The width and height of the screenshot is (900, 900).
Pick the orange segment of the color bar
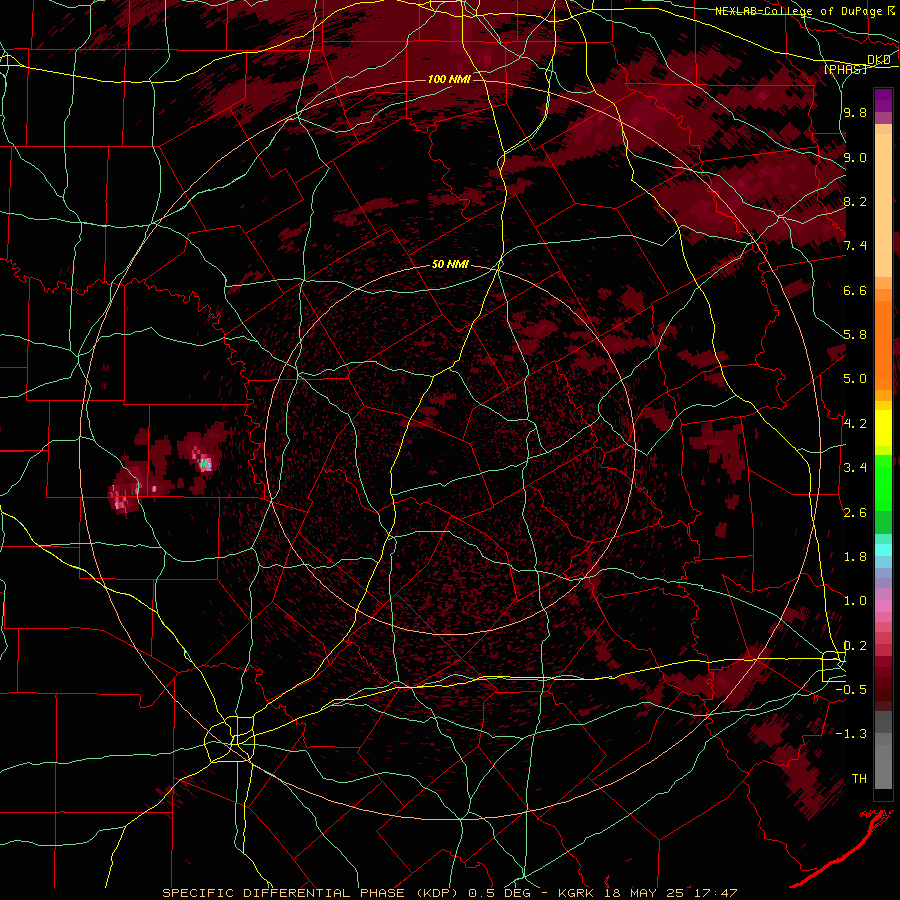click(x=883, y=346)
